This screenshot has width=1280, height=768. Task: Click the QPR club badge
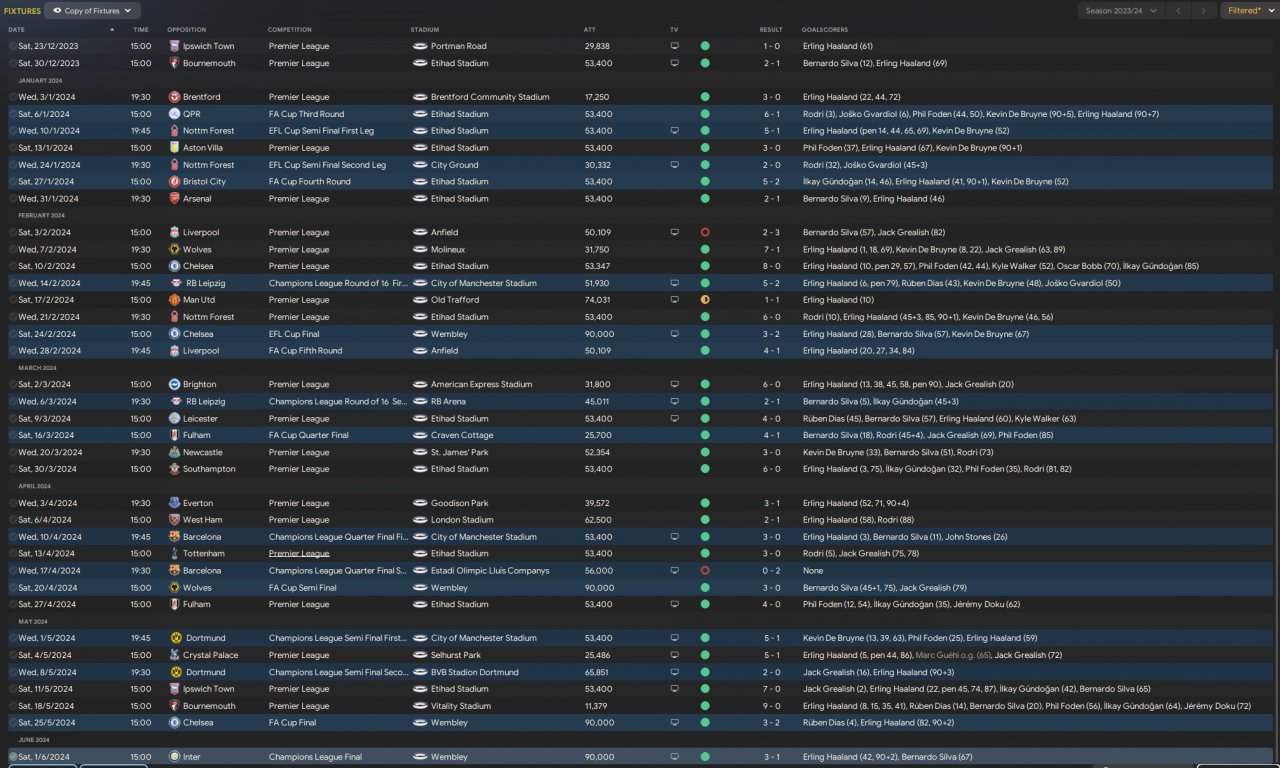point(174,114)
